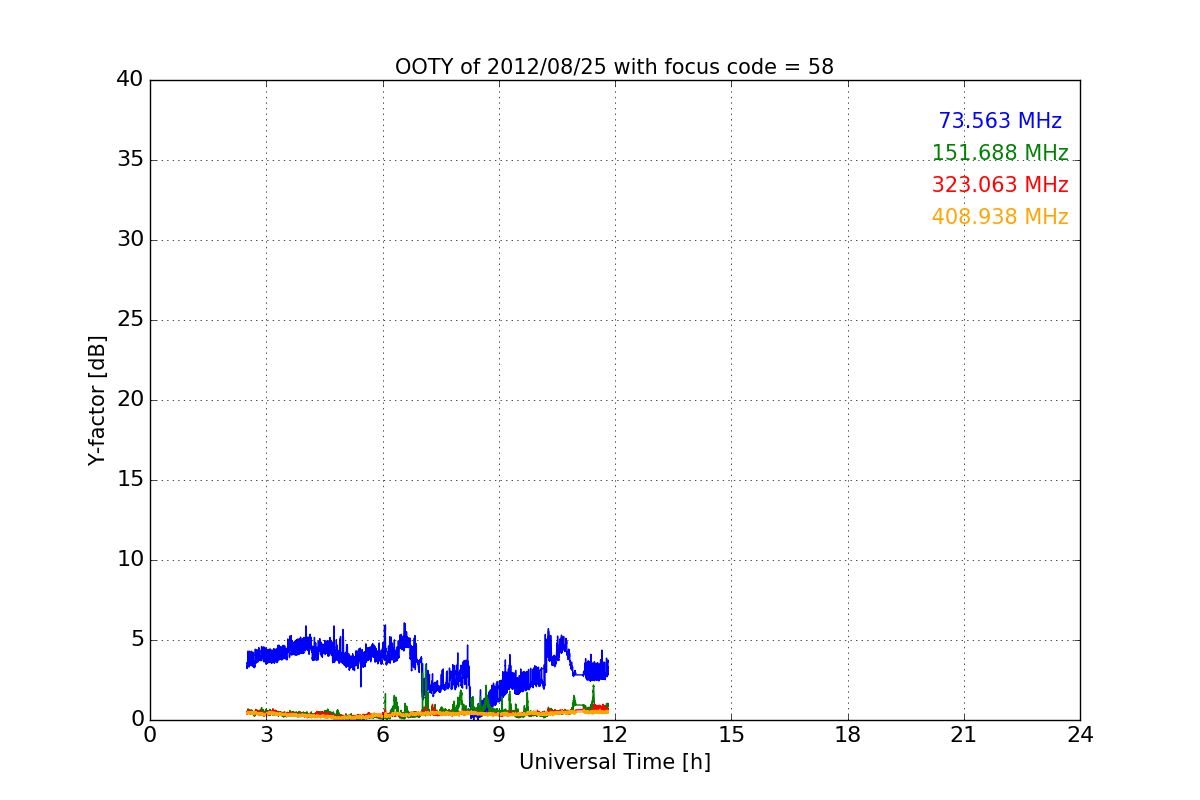Click the plot title 'OOTY of 2012/08/25'
The width and height of the screenshot is (1200, 800).
[x=614, y=67]
